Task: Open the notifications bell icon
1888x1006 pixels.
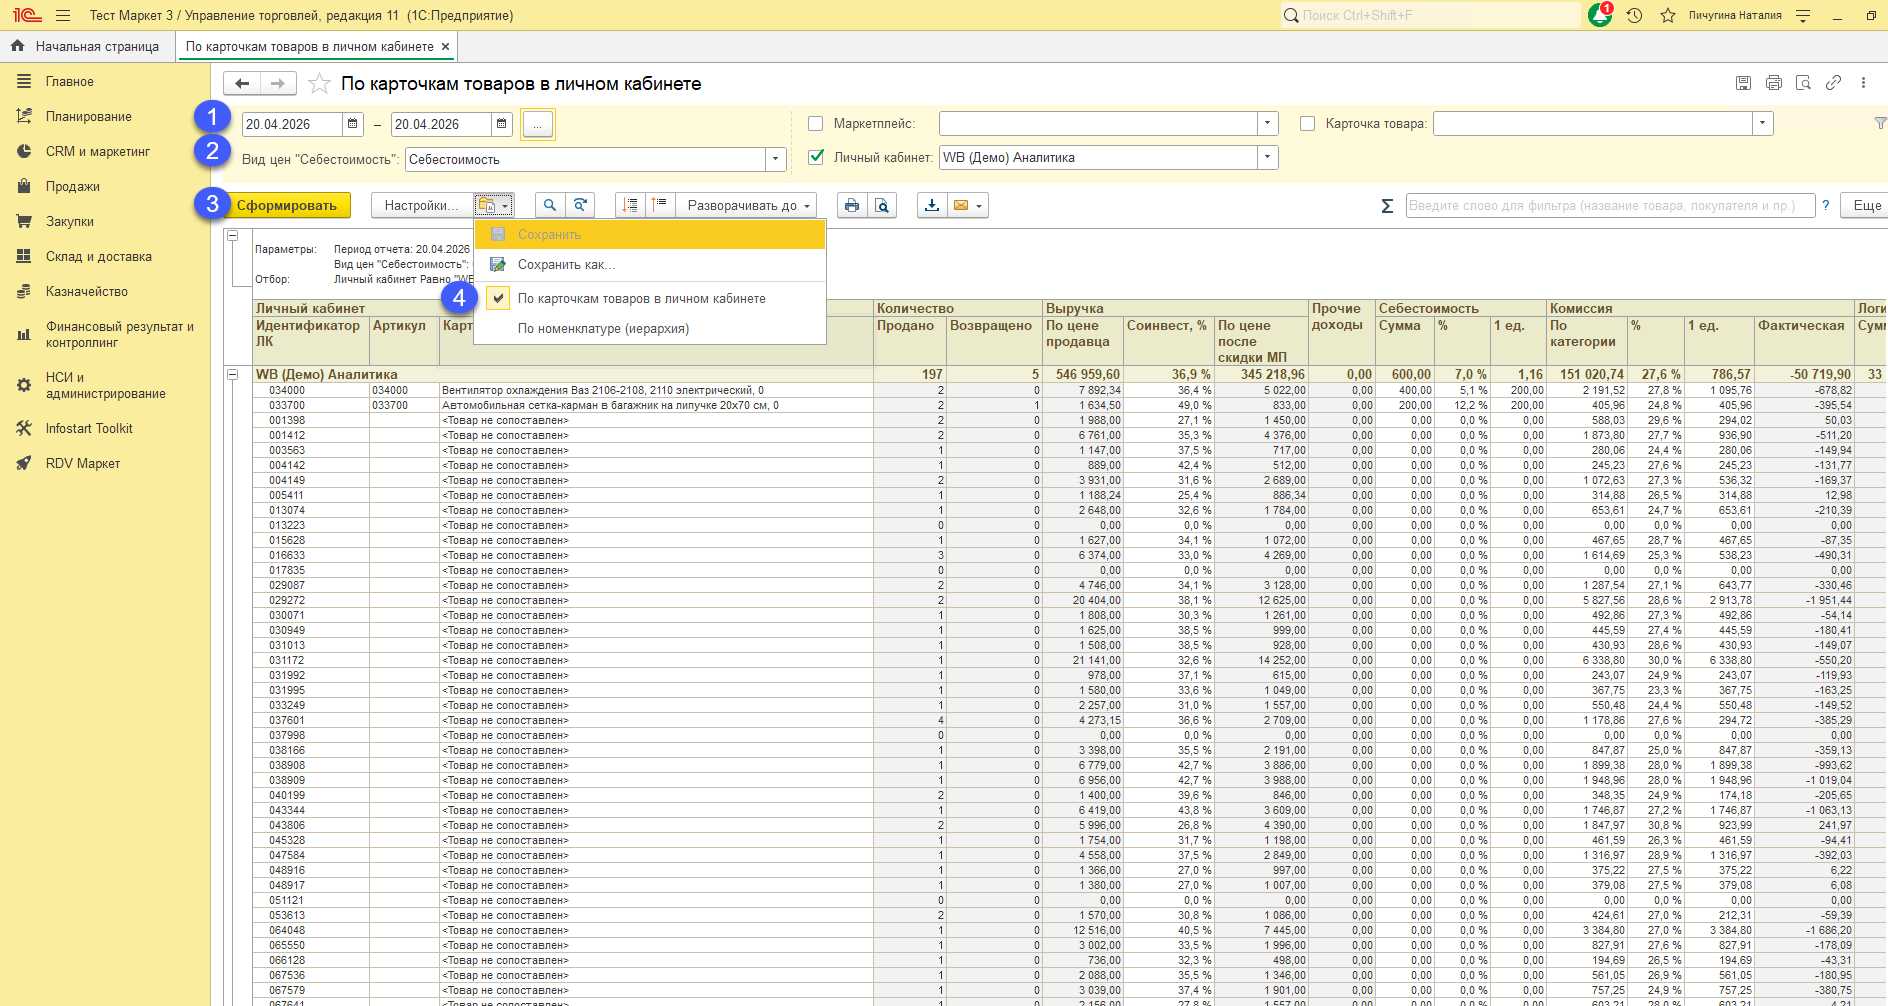Action: click(x=1599, y=15)
